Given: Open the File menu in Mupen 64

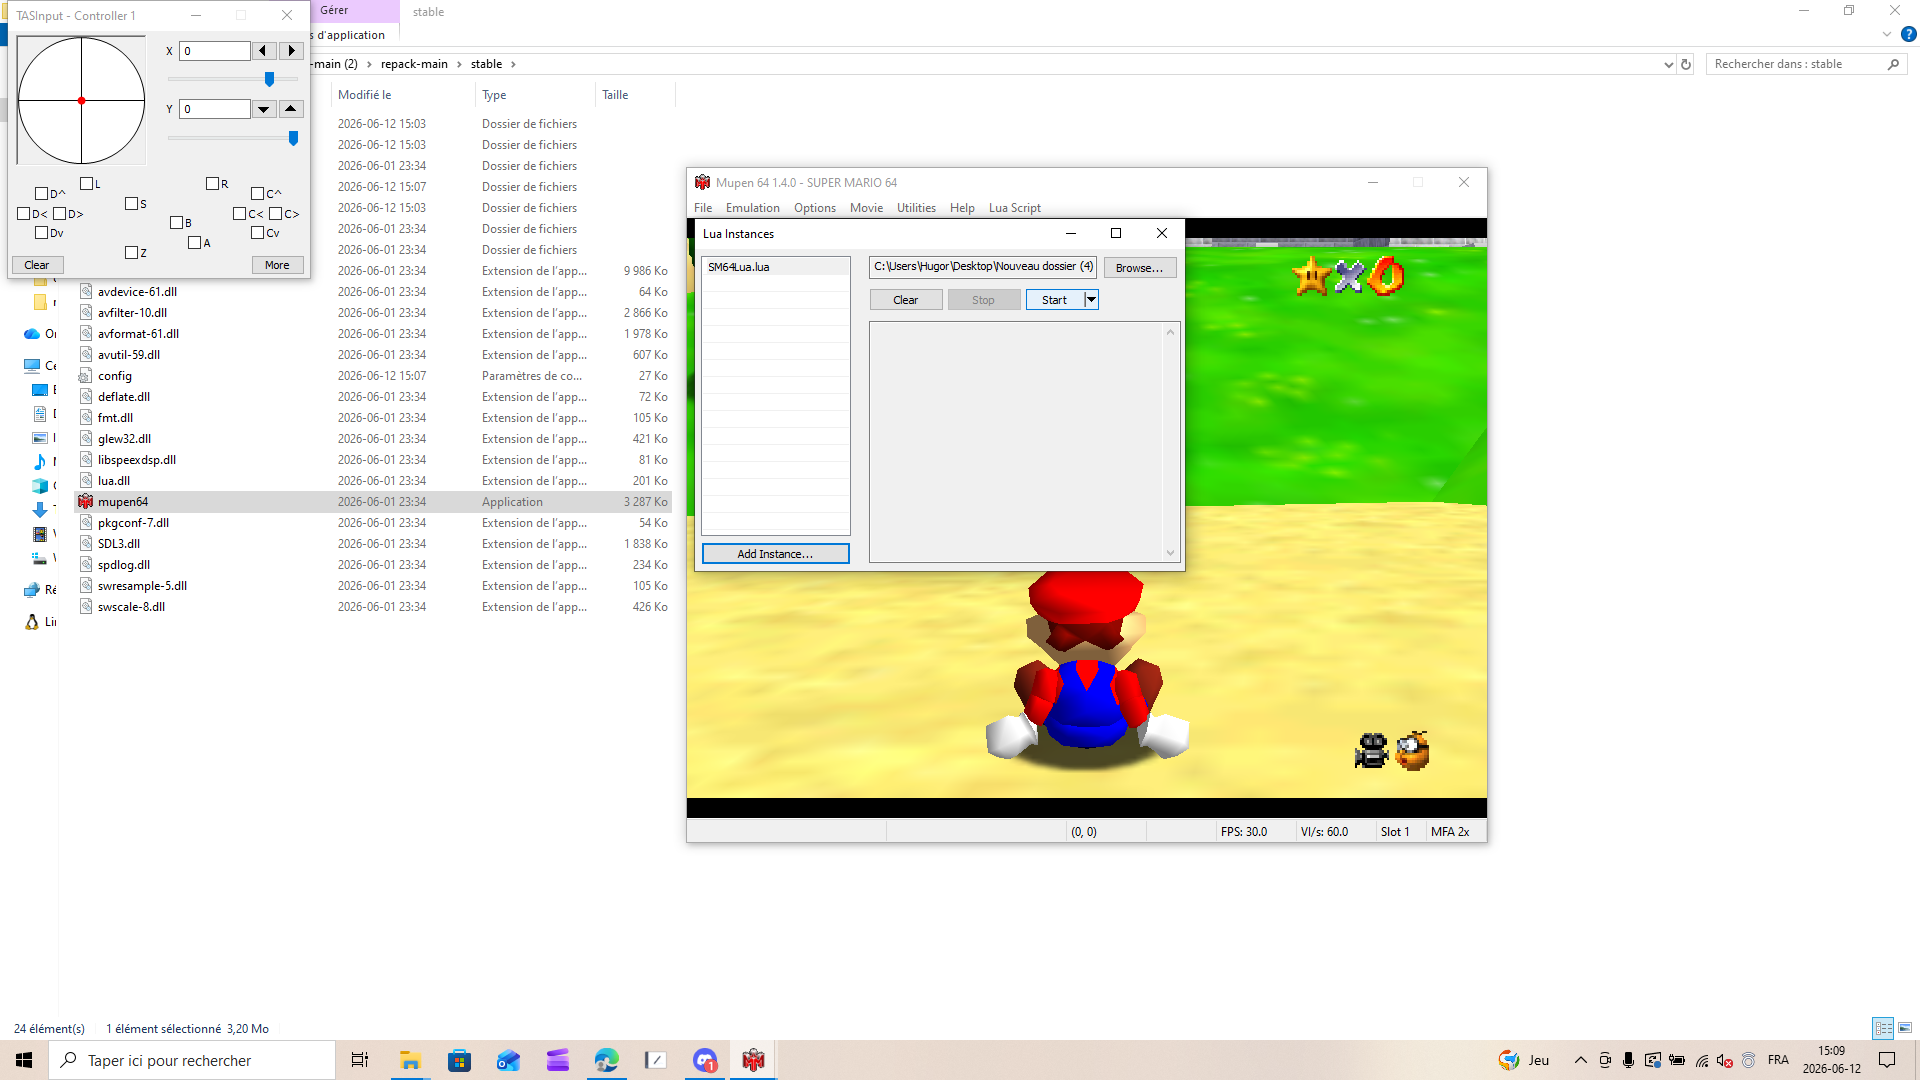Looking at the screenshot, I should click(x=703, y=208).
